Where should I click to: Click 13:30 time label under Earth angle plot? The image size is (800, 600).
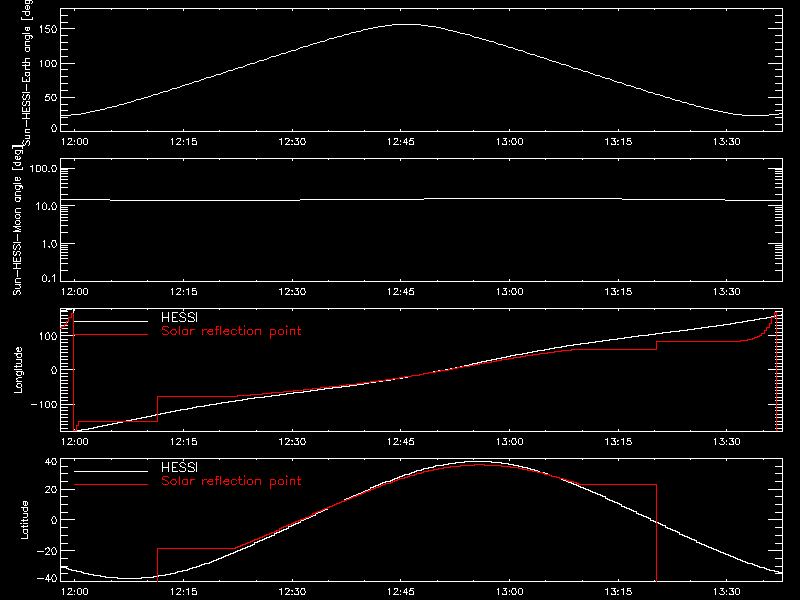pyautogui.click(x=727, y=141)
